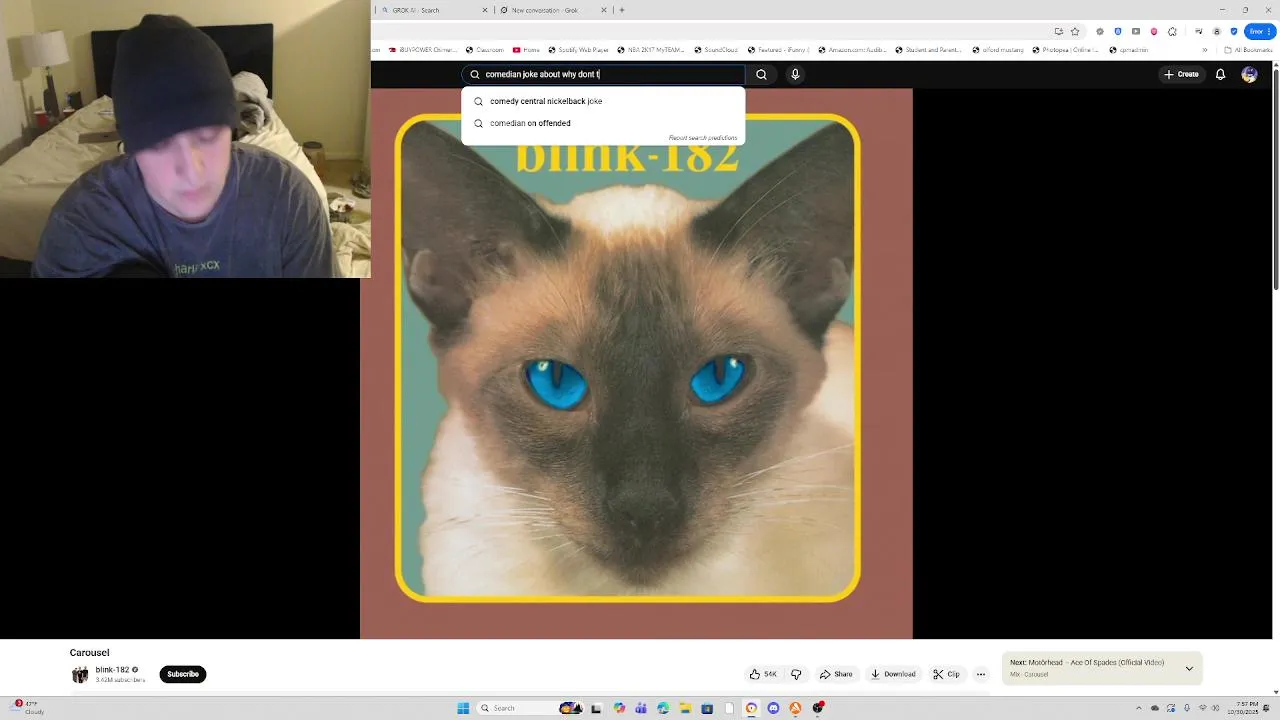This screenshot has height=720, width=1280.
Task: Open the blink-182 channel name link
Action: pos(112,670)
